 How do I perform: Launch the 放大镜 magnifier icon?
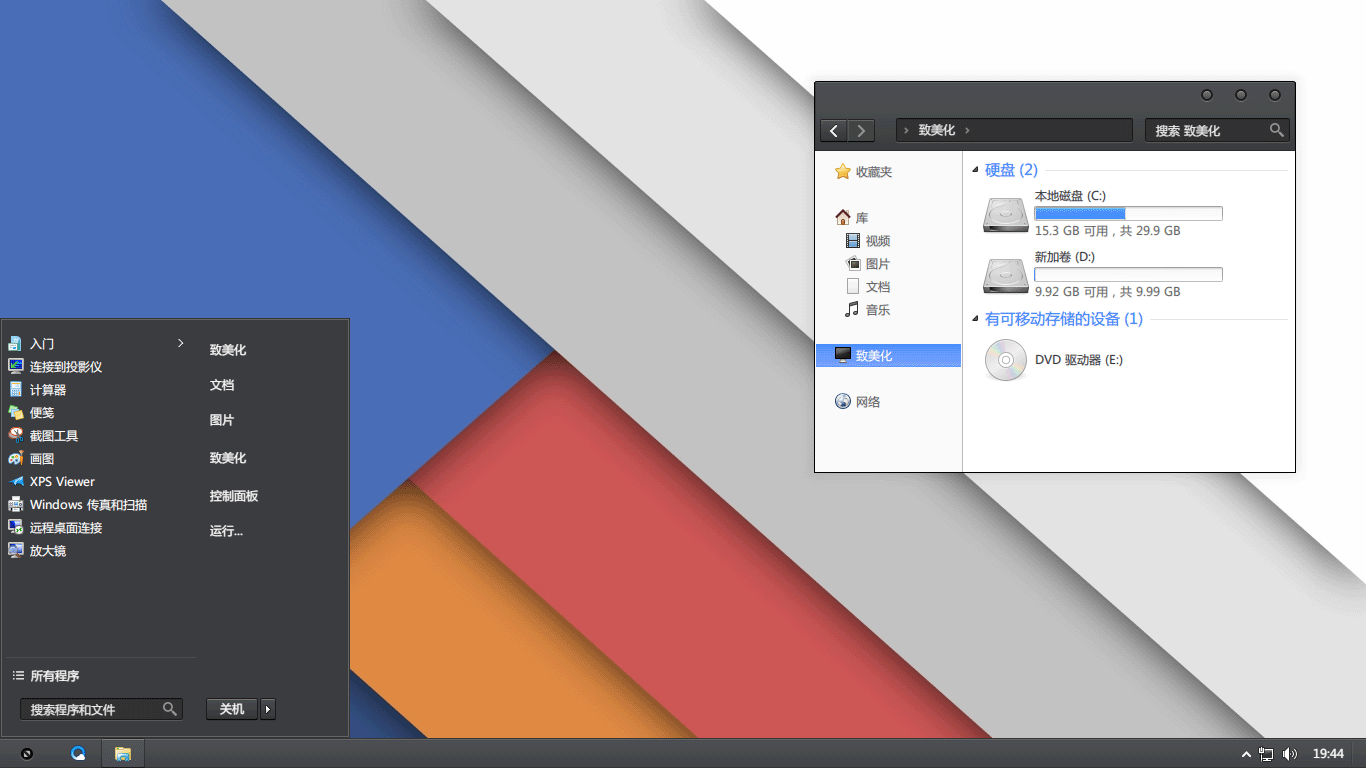point(16,551)
